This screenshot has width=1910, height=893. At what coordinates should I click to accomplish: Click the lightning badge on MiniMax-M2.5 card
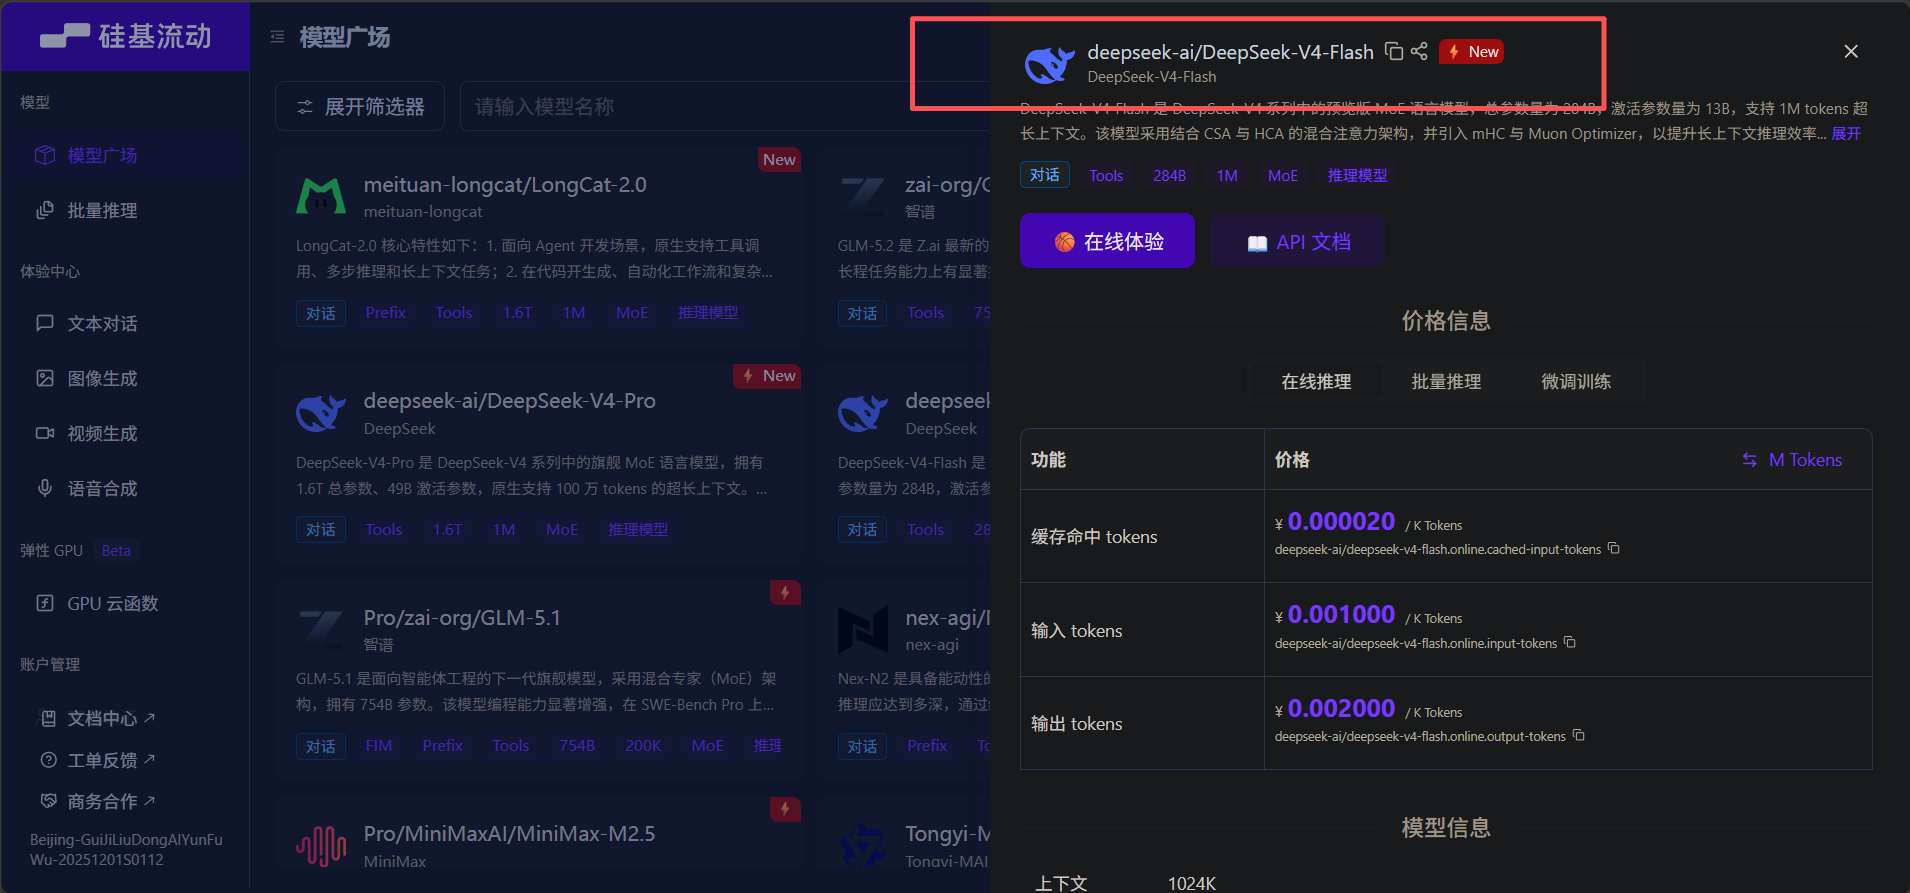785,809
